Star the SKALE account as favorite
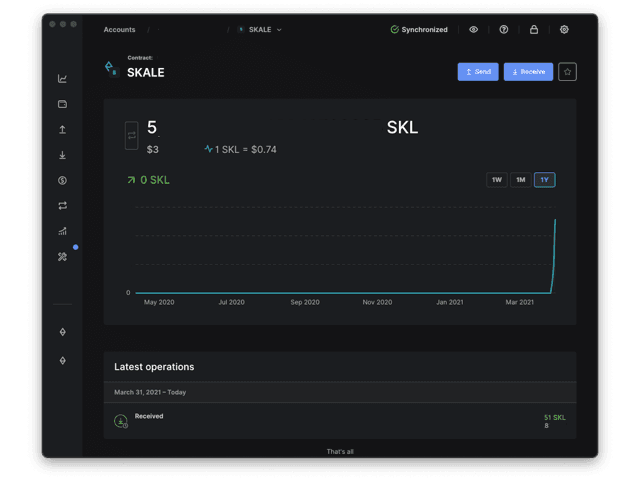Image resolution: width=640 pixels, height=480 pixels. click(x=567, y=72)
